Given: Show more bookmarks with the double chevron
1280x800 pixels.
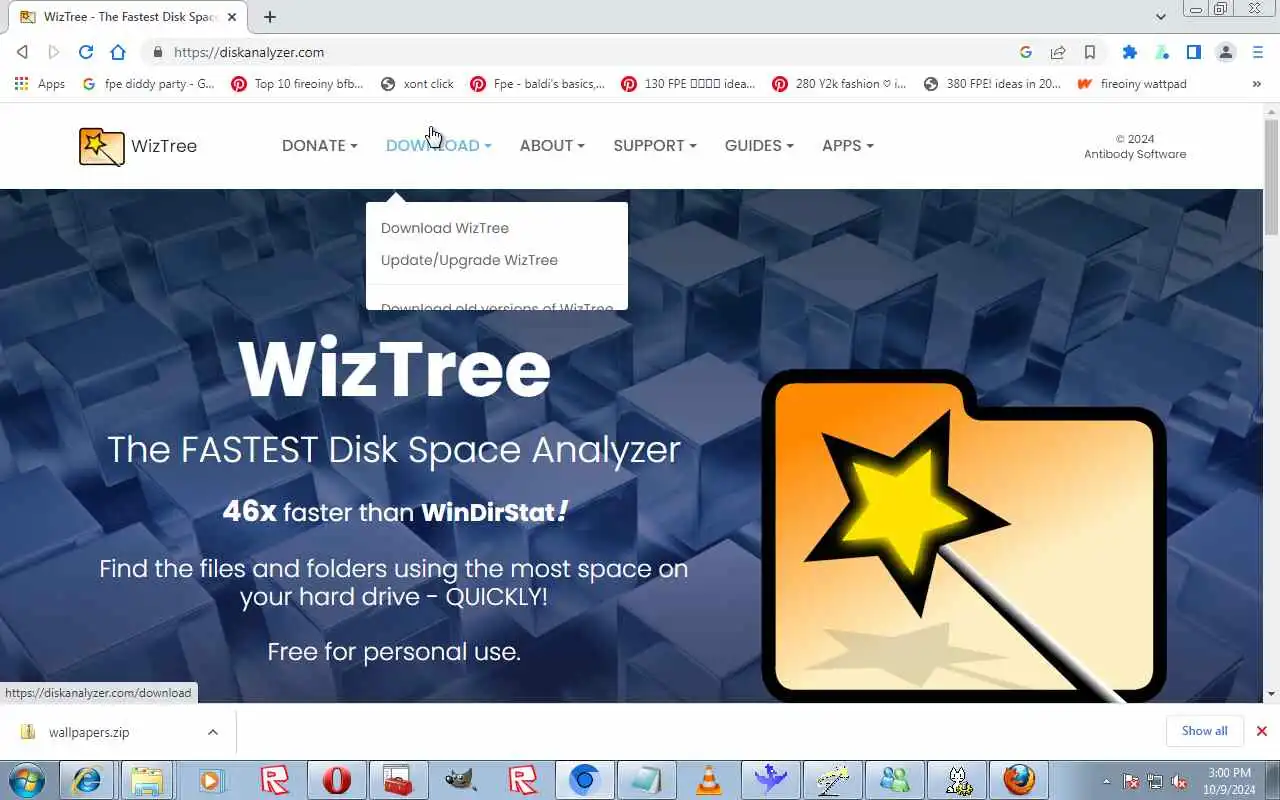Looking at the screenshot, I should tap(1257, 84).
